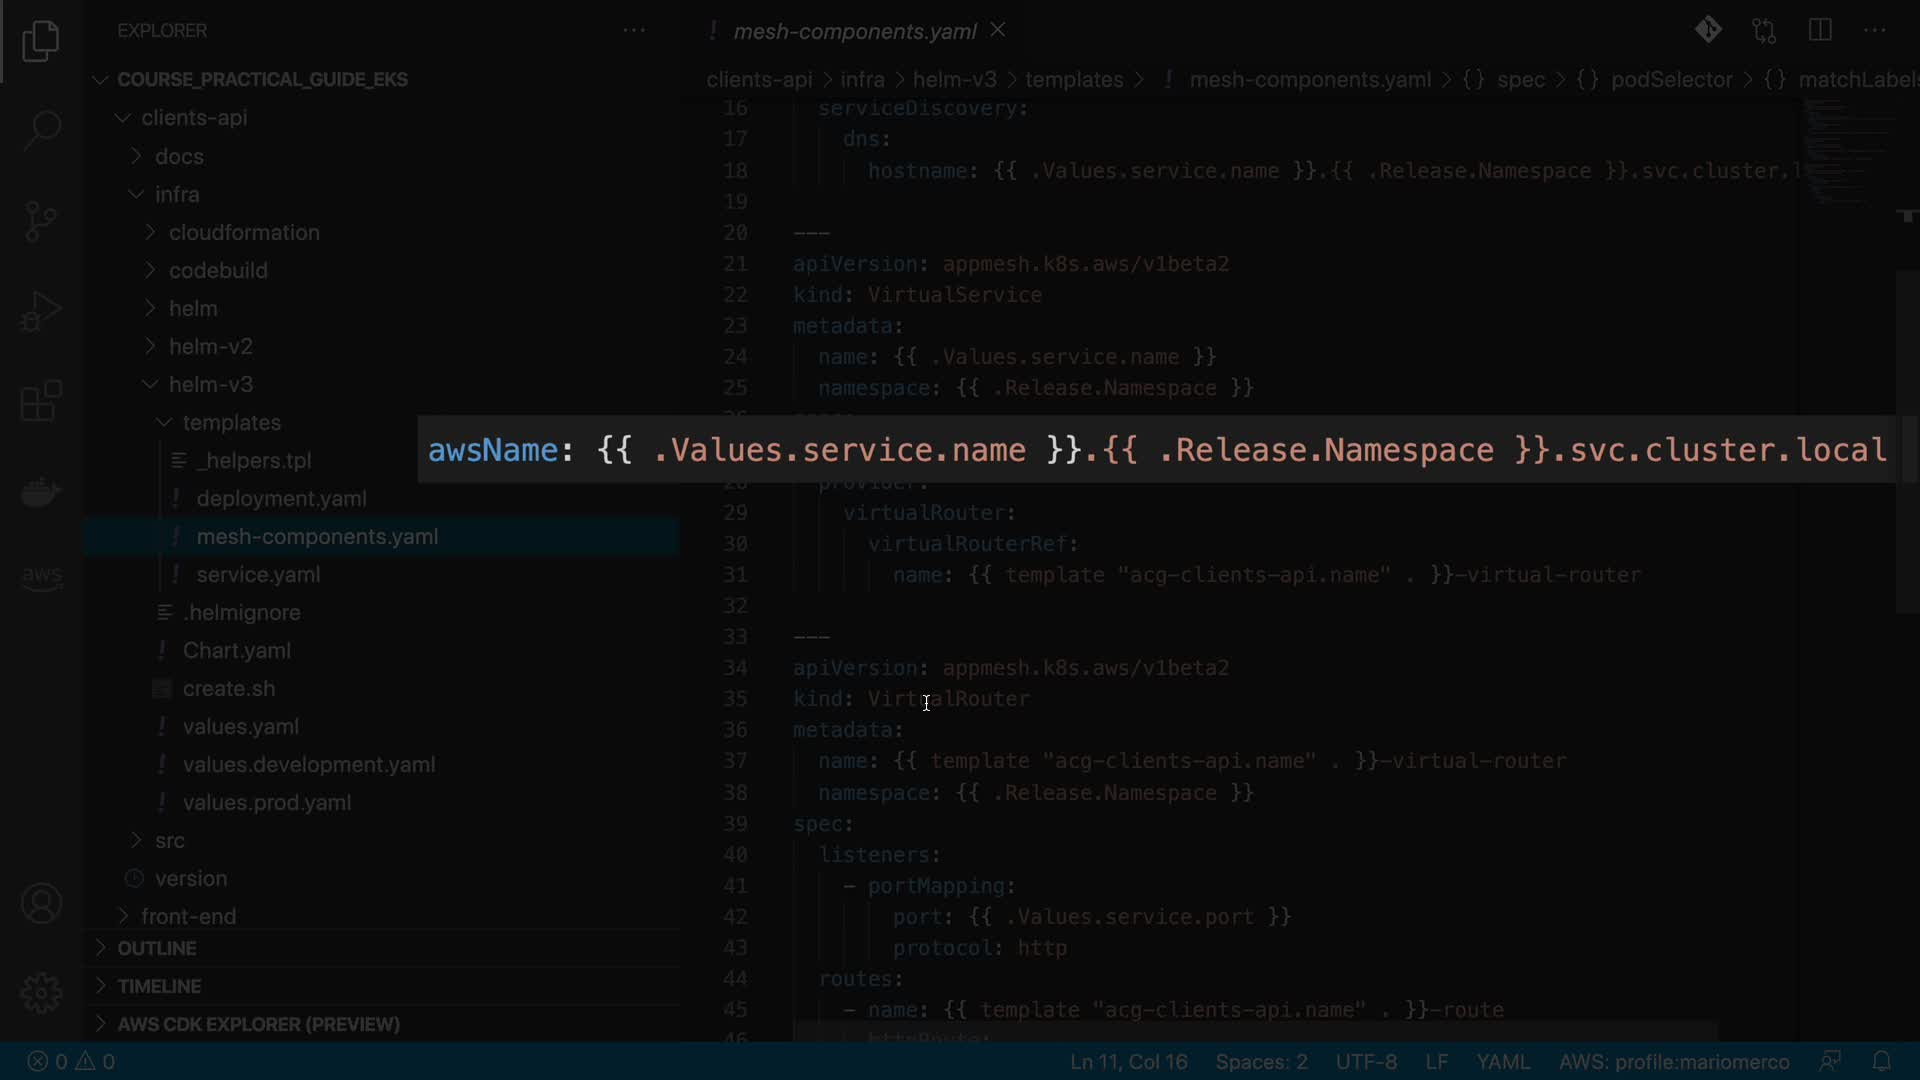Open values.prod.yaml from the file tree
1920x1080 pixels.
266,802
